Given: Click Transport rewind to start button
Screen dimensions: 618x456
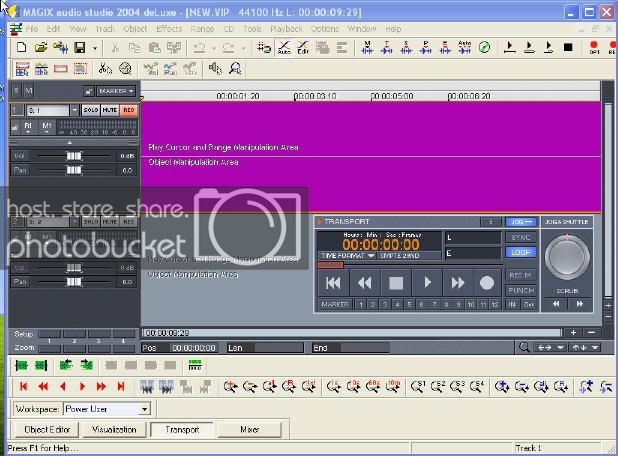Looking at the screenshot, I should pyautogui.click(x=333, y=283).
